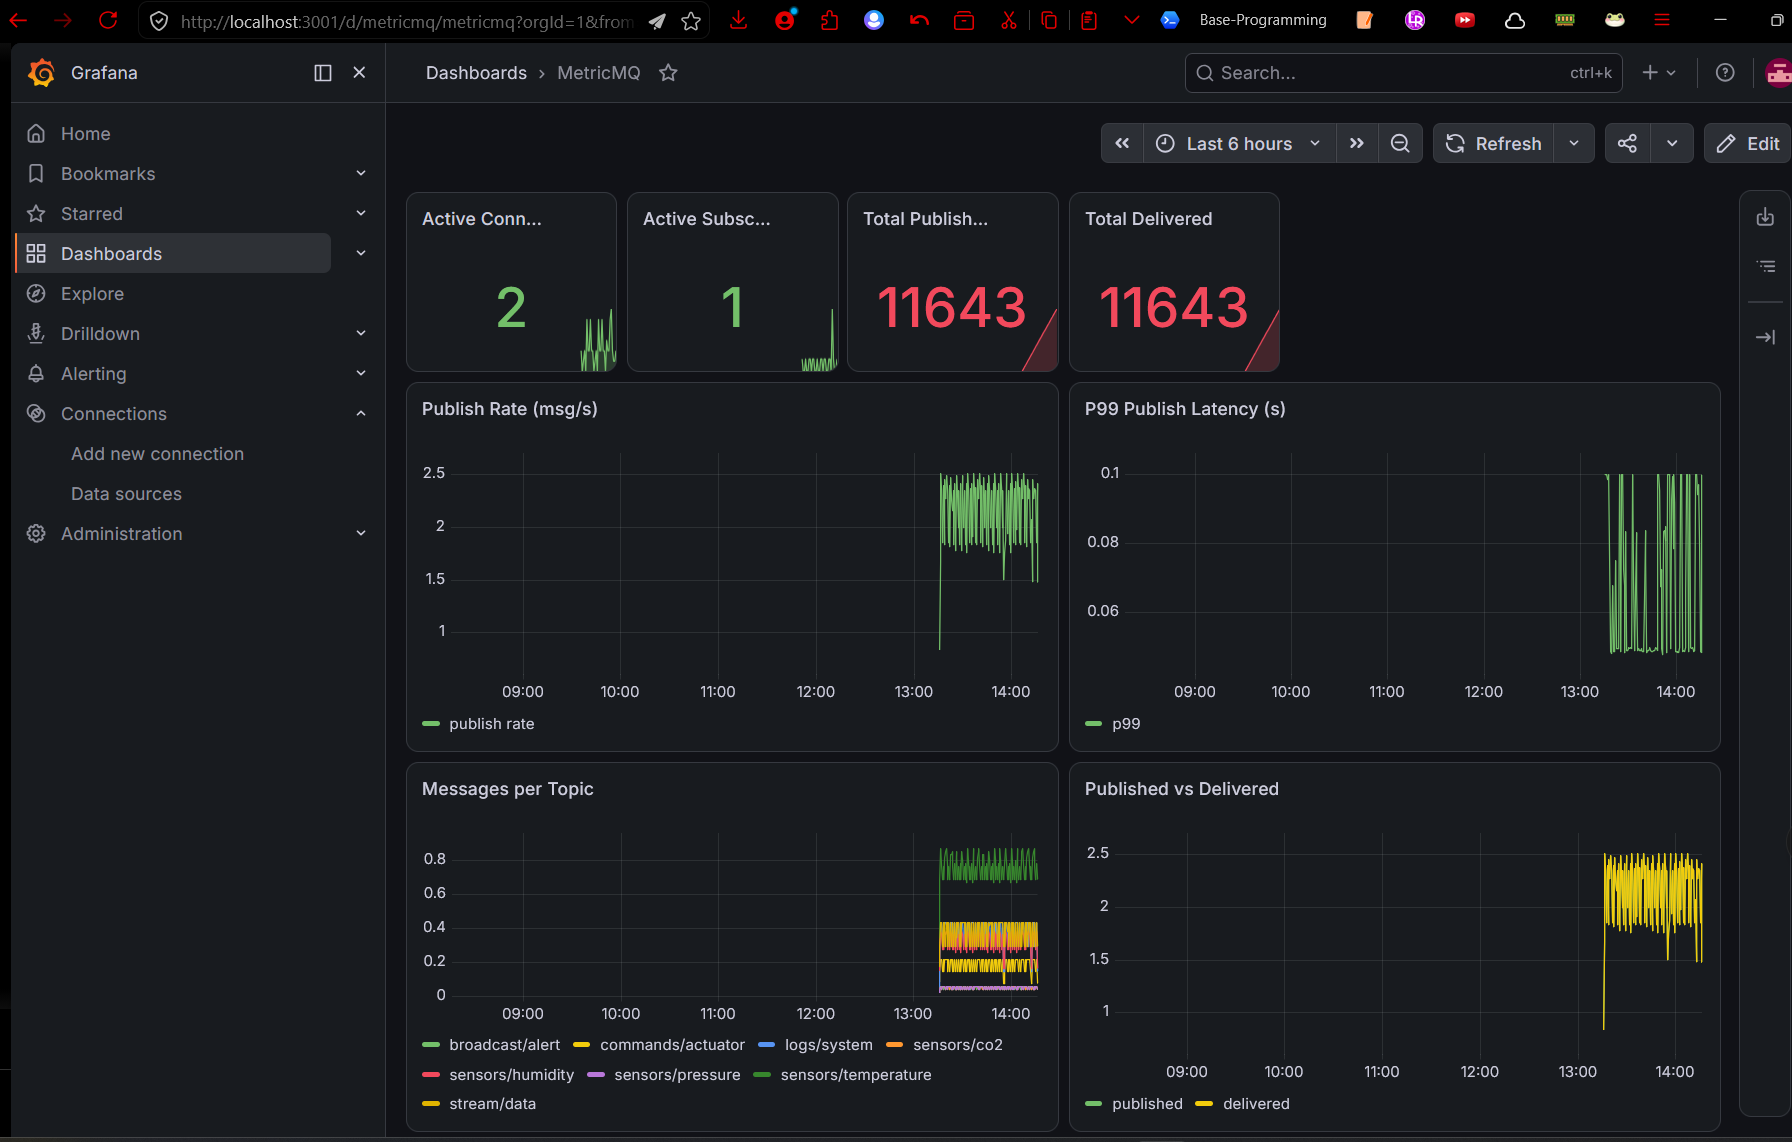This screenshot has height=1142, width=1792.
Task: Click the delivered yellow color swatch
Action: pyautogui.click(x=1204, y=1104)
